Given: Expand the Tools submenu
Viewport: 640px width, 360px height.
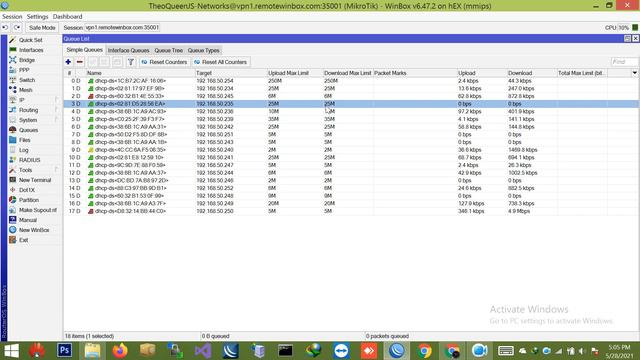Looking at the screenshot, I should click(56, 170).
